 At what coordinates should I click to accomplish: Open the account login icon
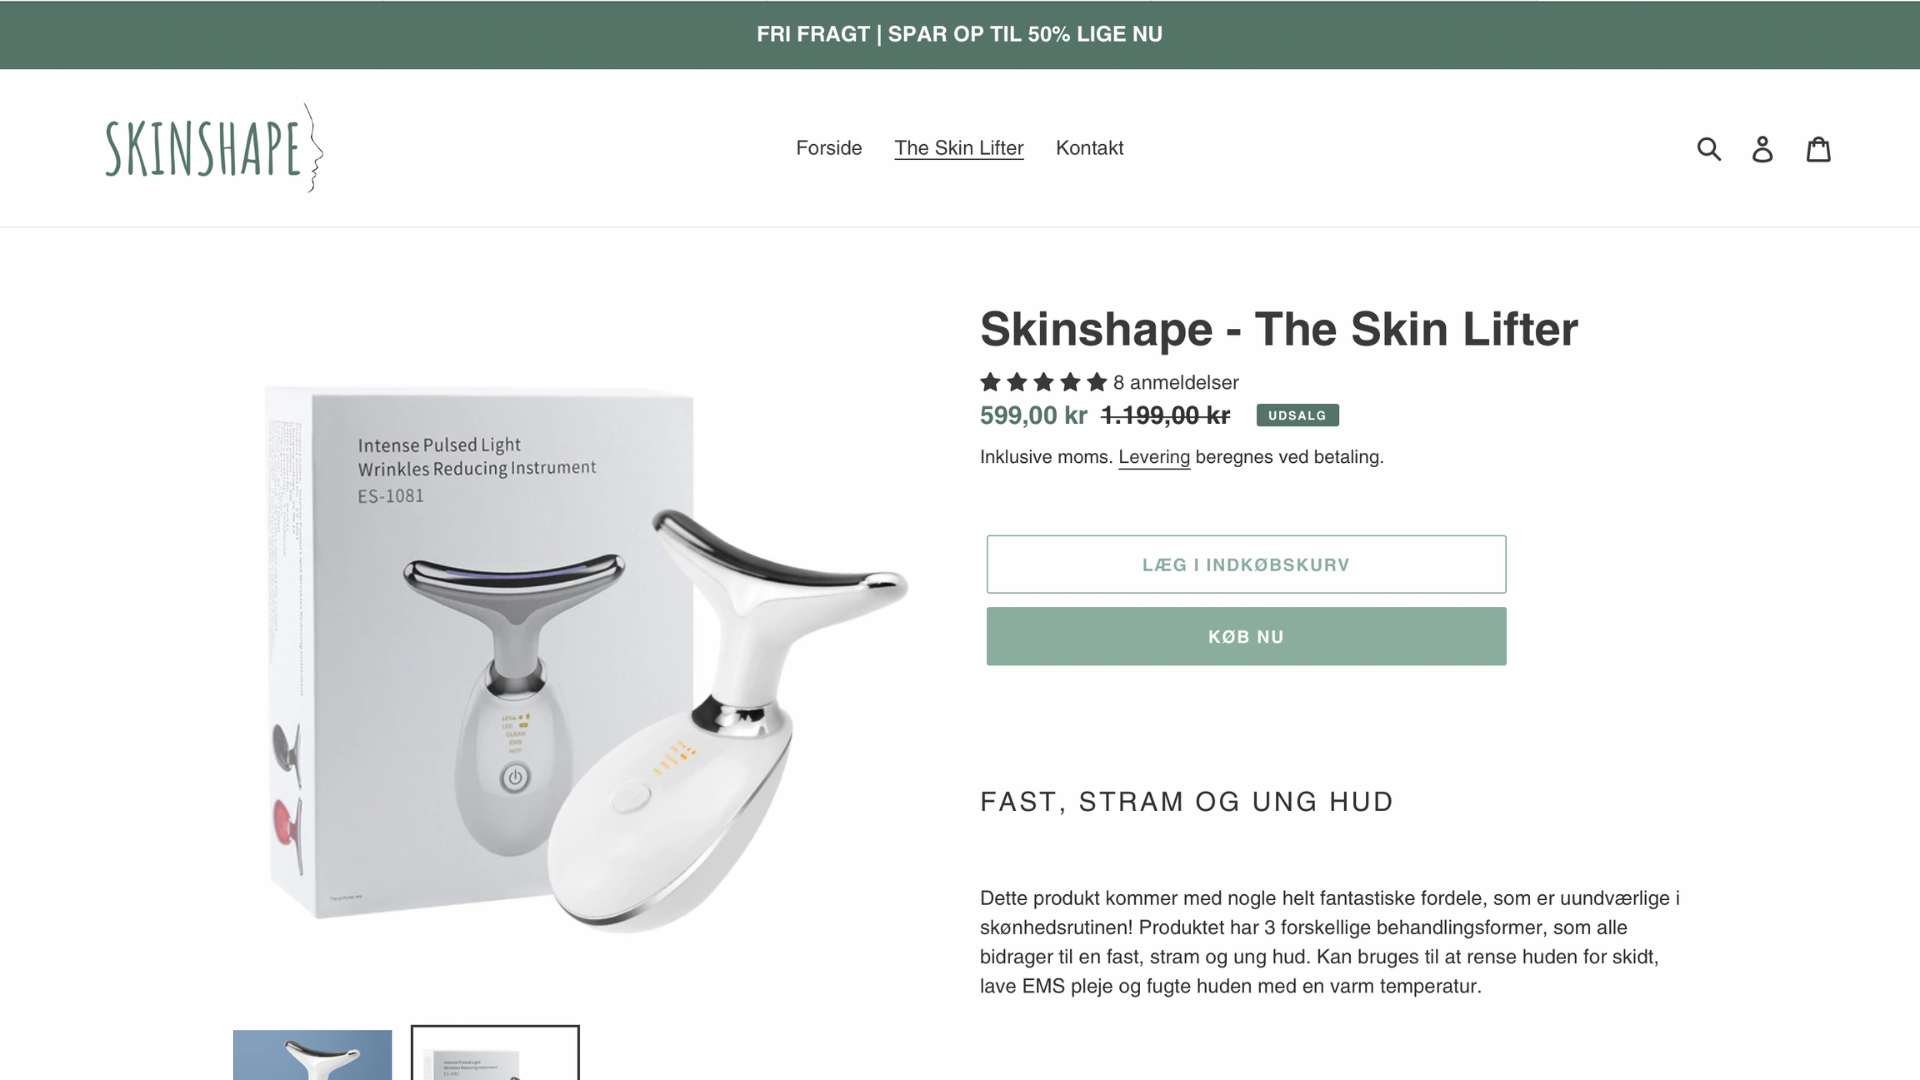[1762, 149]
